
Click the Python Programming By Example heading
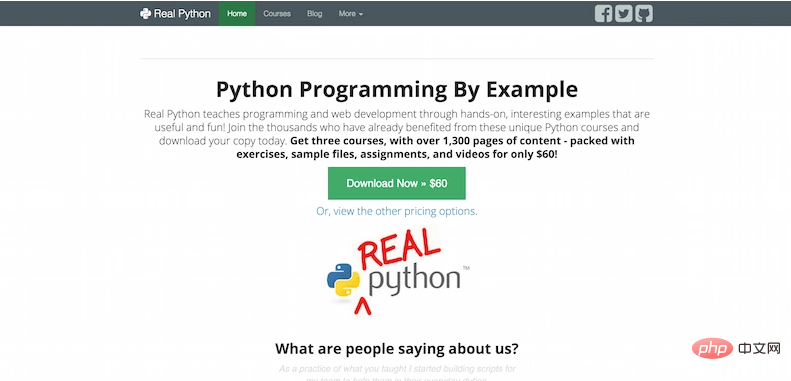click(x=397, y=89)
